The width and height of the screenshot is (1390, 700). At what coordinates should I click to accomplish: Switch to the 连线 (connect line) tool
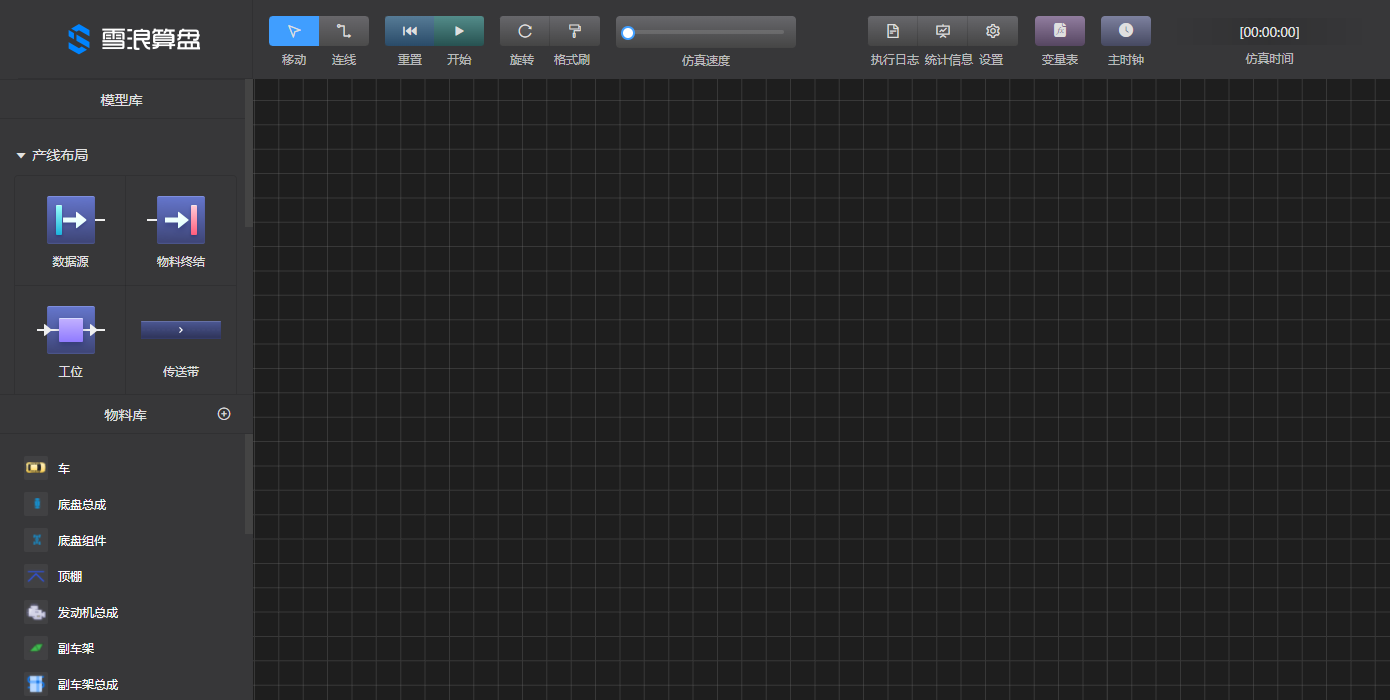[x=344, y=31]
